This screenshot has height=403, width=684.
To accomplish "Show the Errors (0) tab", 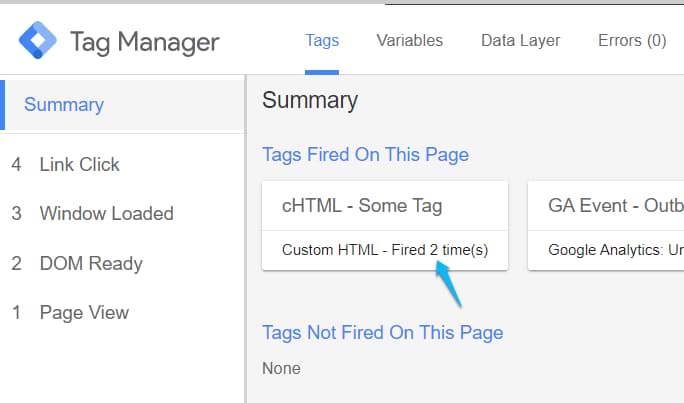I will (632, 41).
